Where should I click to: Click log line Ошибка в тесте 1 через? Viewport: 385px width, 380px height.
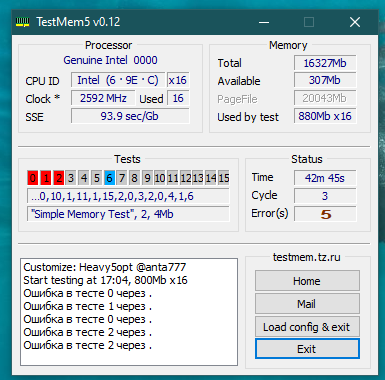[88, 306]
